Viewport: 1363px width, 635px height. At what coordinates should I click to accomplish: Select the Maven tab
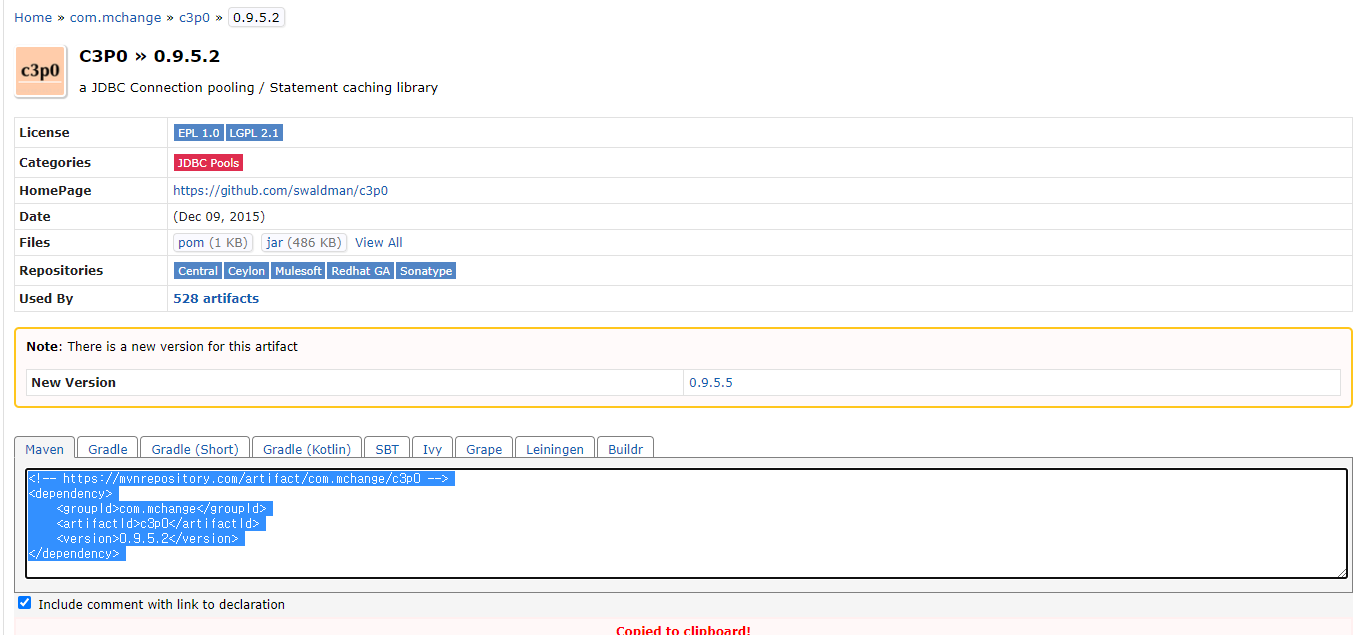(44, 449)
